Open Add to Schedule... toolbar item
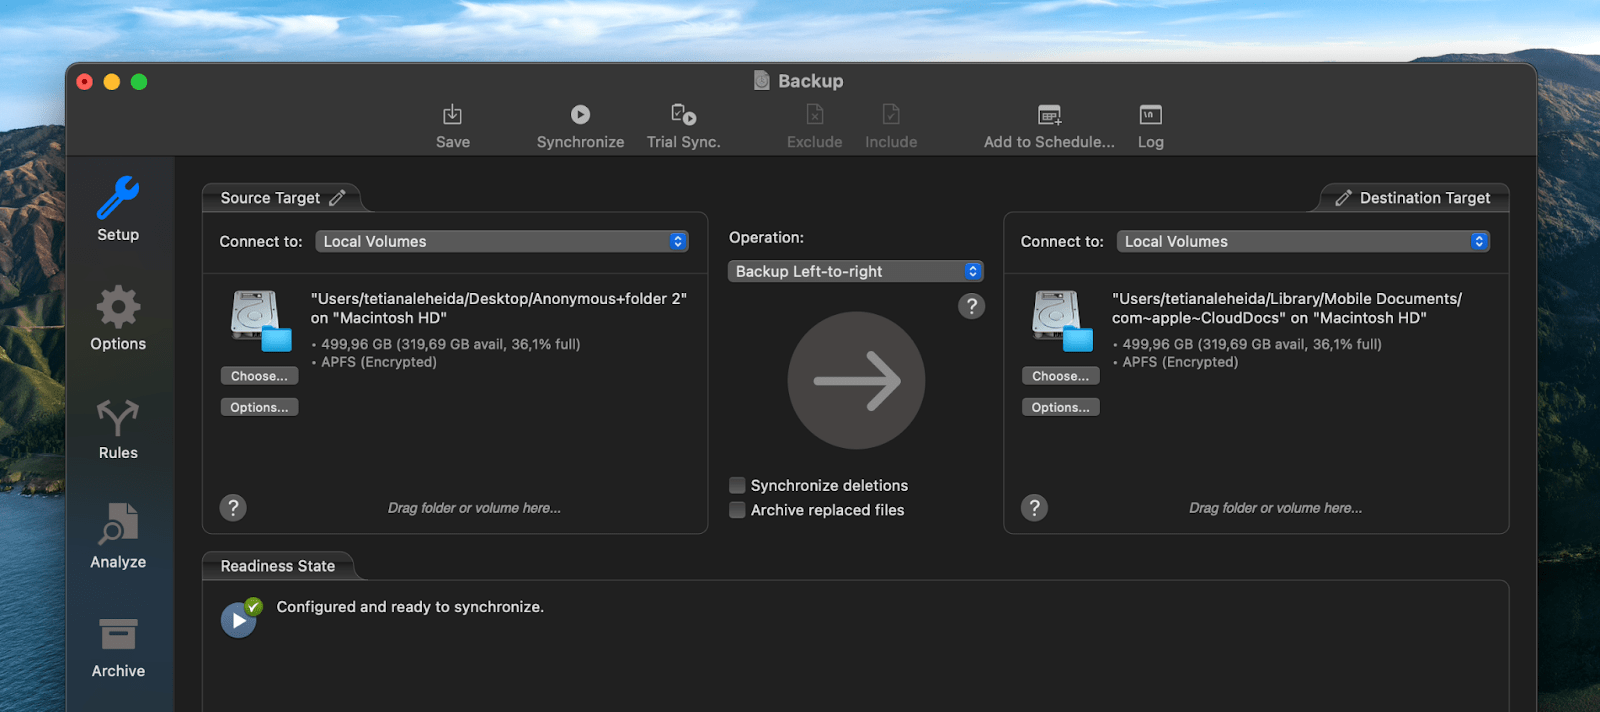The width and height of the screenshot is (1600, 712). [x=1049, y=115]
